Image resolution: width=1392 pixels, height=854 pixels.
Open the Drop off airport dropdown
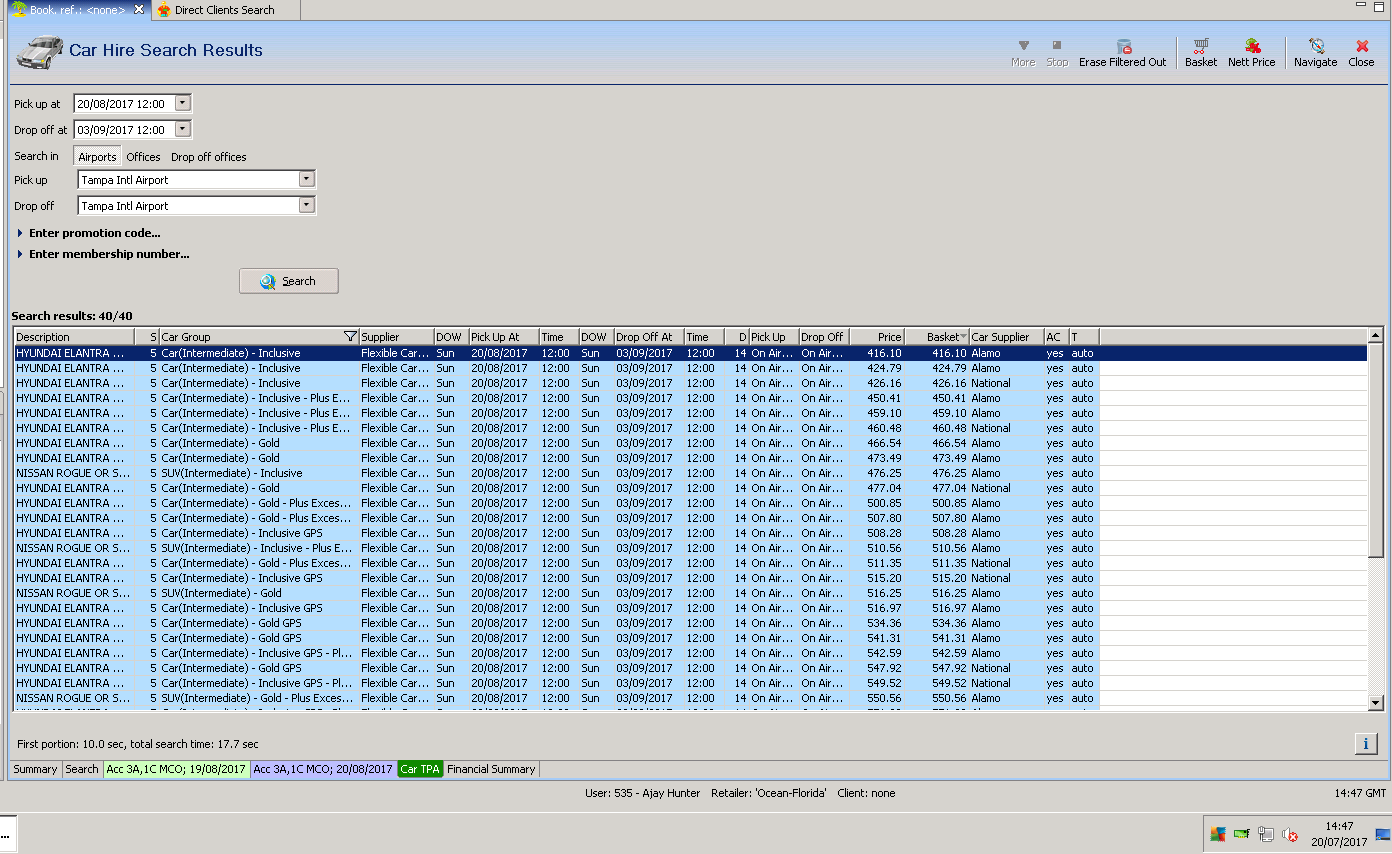pos(306,205)
